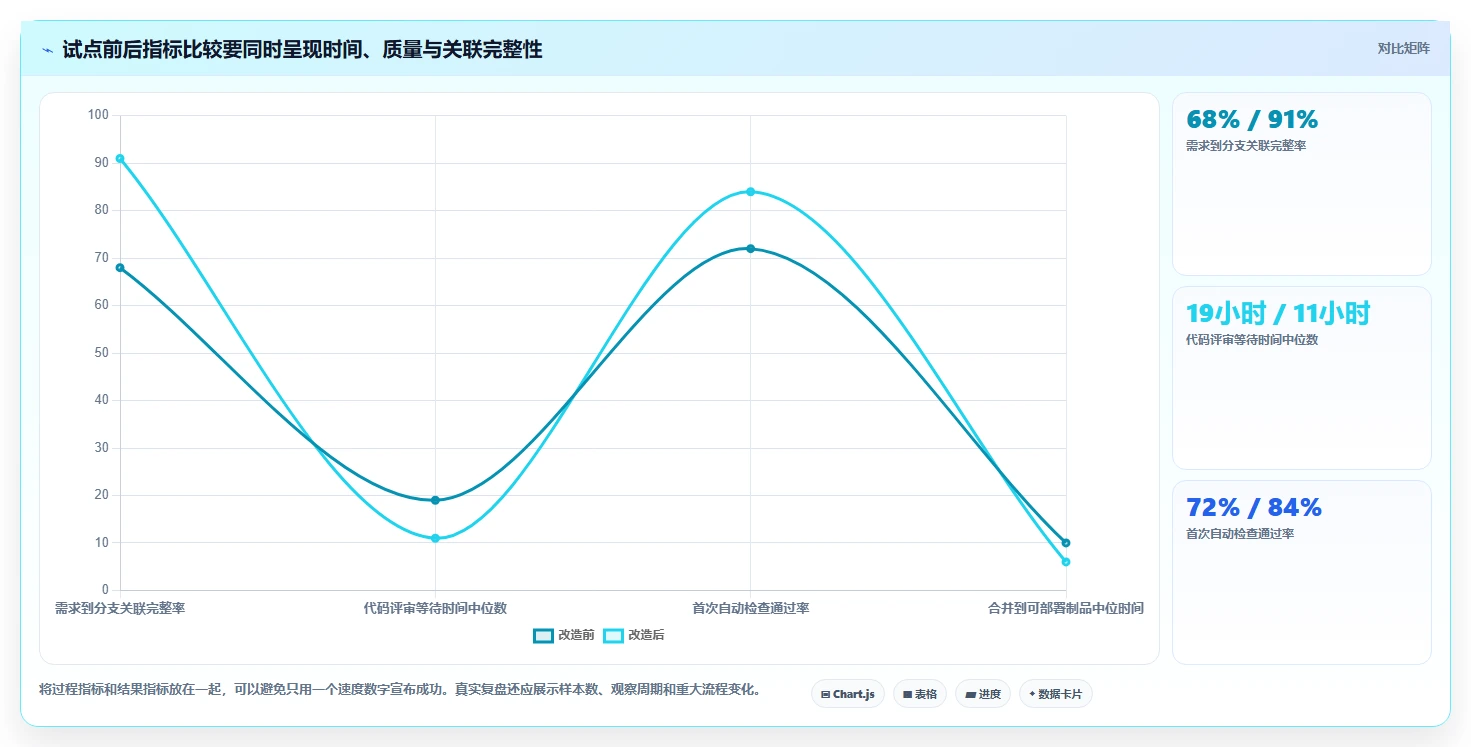Click the y-axis value 50

(101, 353)
